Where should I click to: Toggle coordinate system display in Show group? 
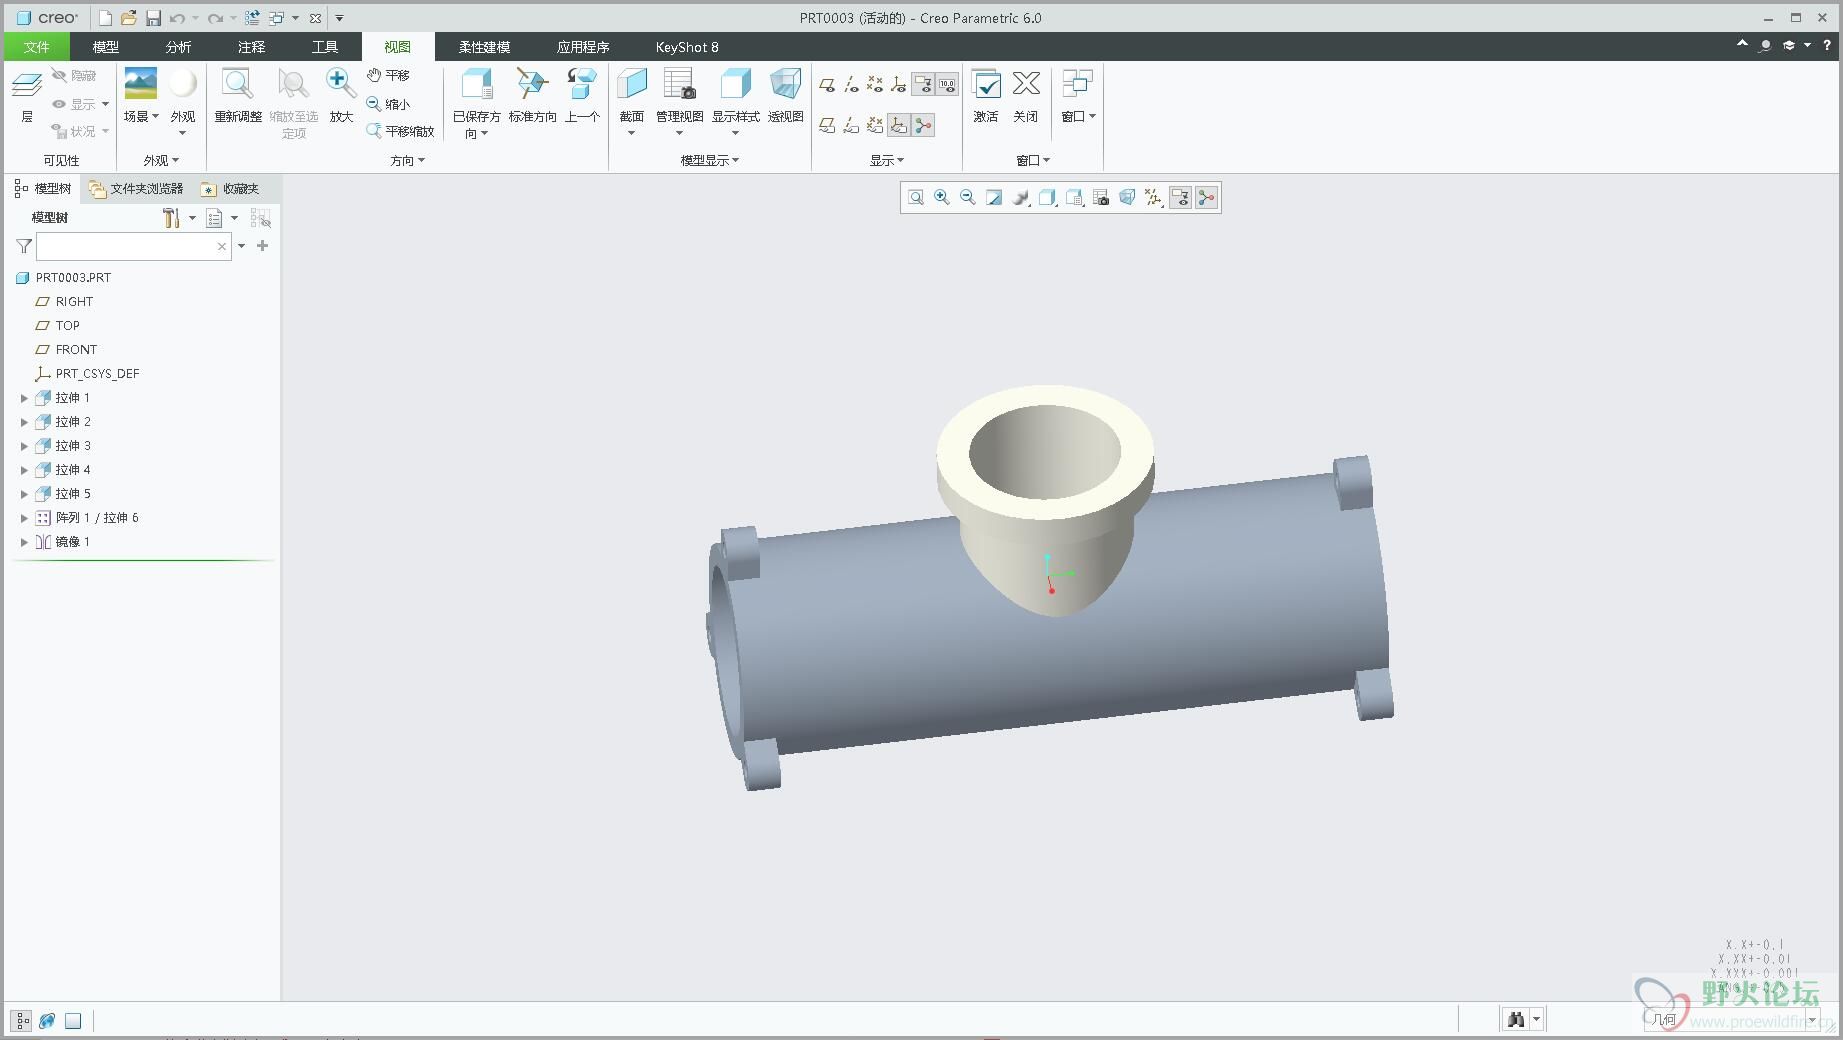click(899, 85)
